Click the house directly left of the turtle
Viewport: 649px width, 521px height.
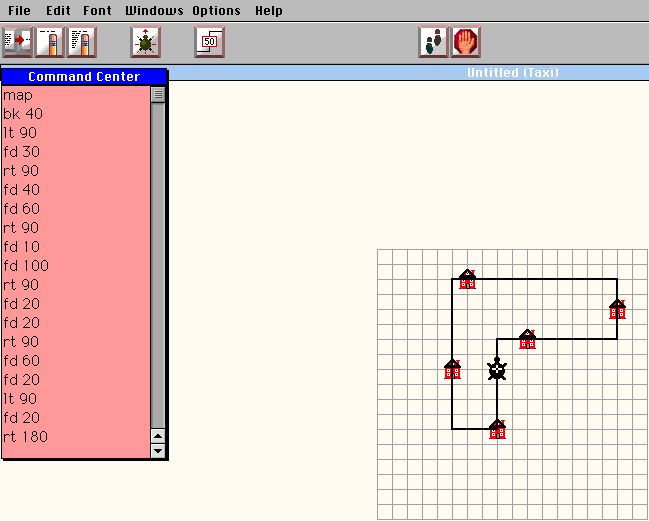coord(452,369)
